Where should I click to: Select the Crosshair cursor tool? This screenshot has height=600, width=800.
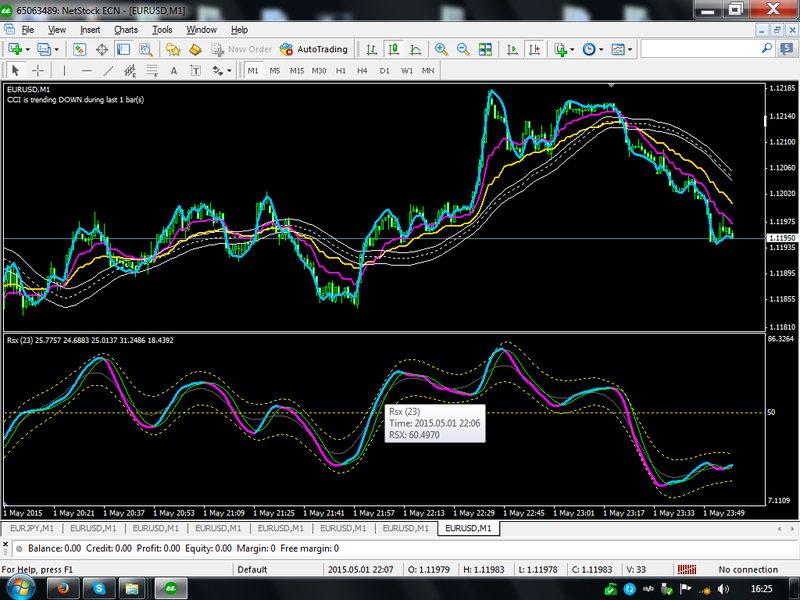38,71
